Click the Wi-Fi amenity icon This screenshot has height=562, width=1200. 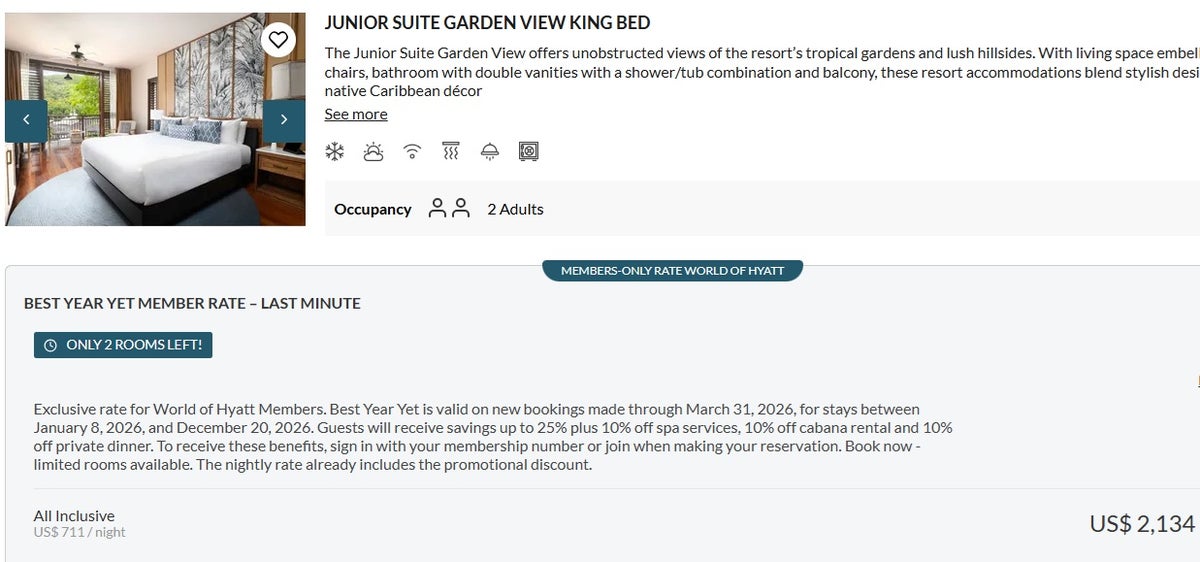412,152
